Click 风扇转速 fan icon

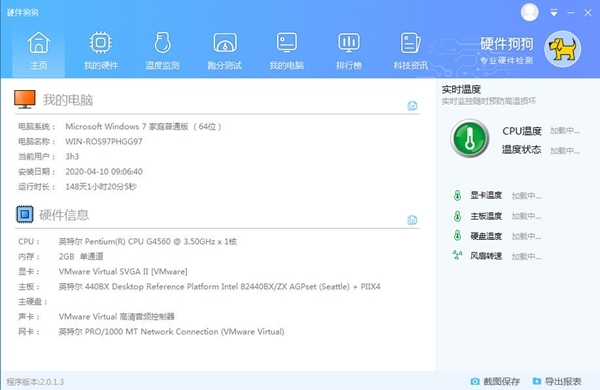pos(457,255)
